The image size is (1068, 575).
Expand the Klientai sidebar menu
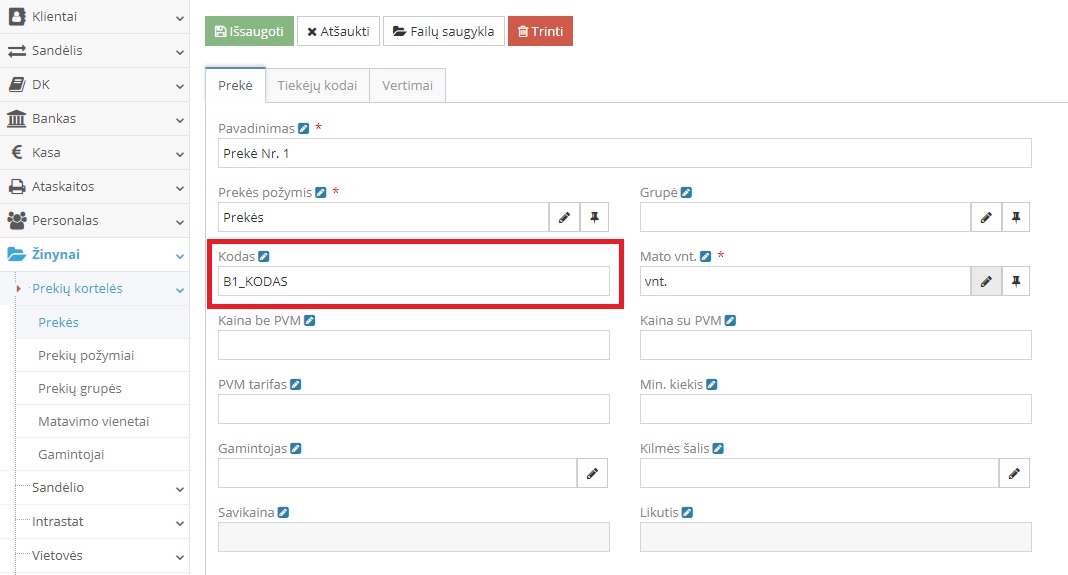[94, 17]
